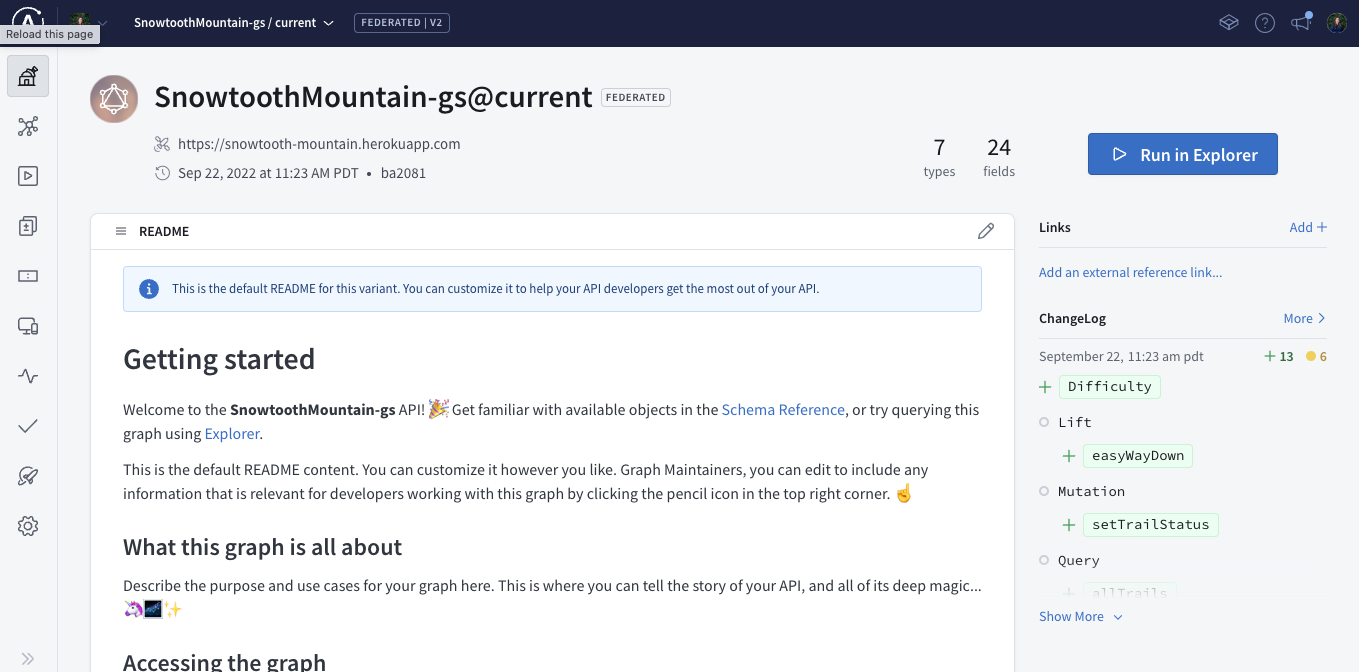
Task: Open the Operations pulse sidebar icon
Action: (x=28, y=376)
